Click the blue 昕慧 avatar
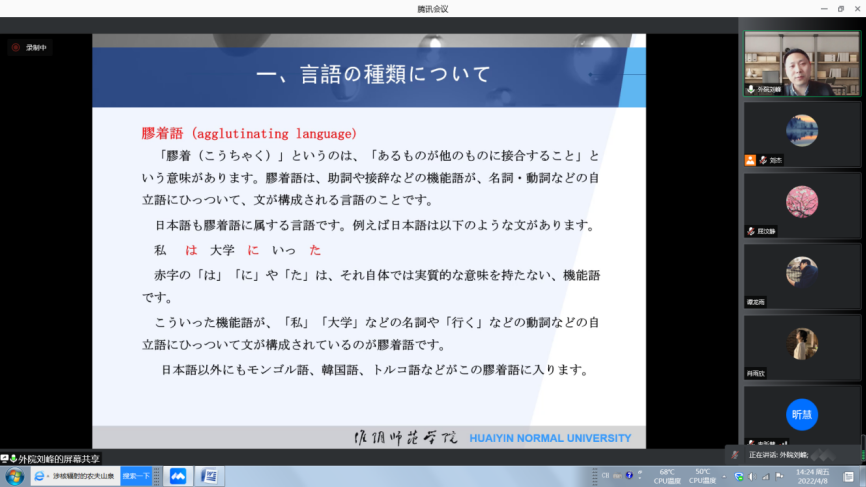 point(801,414)
